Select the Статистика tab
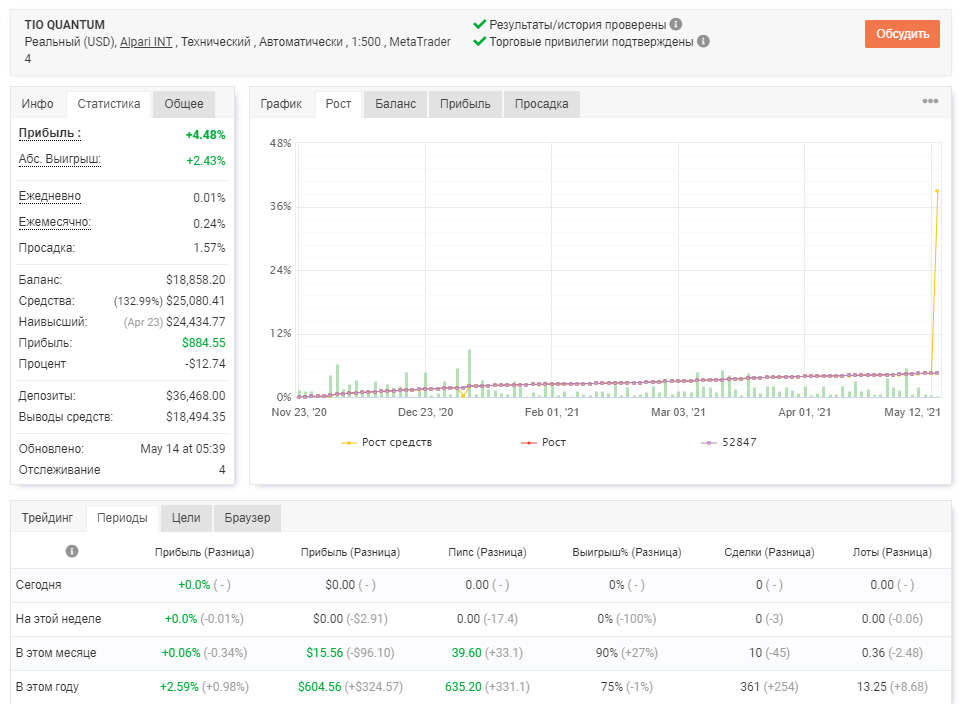Image resolution: width=959 pixels, height=704 pixels. coord(108,103)
